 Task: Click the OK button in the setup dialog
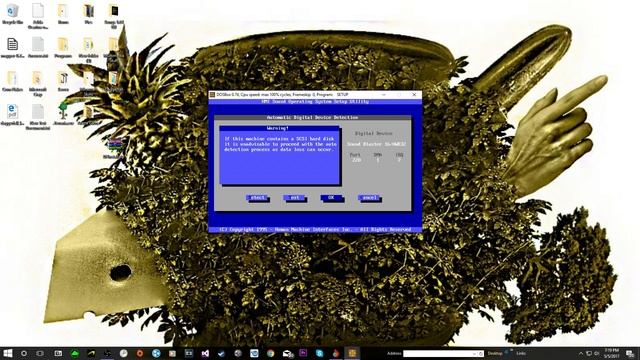[331, 198]
